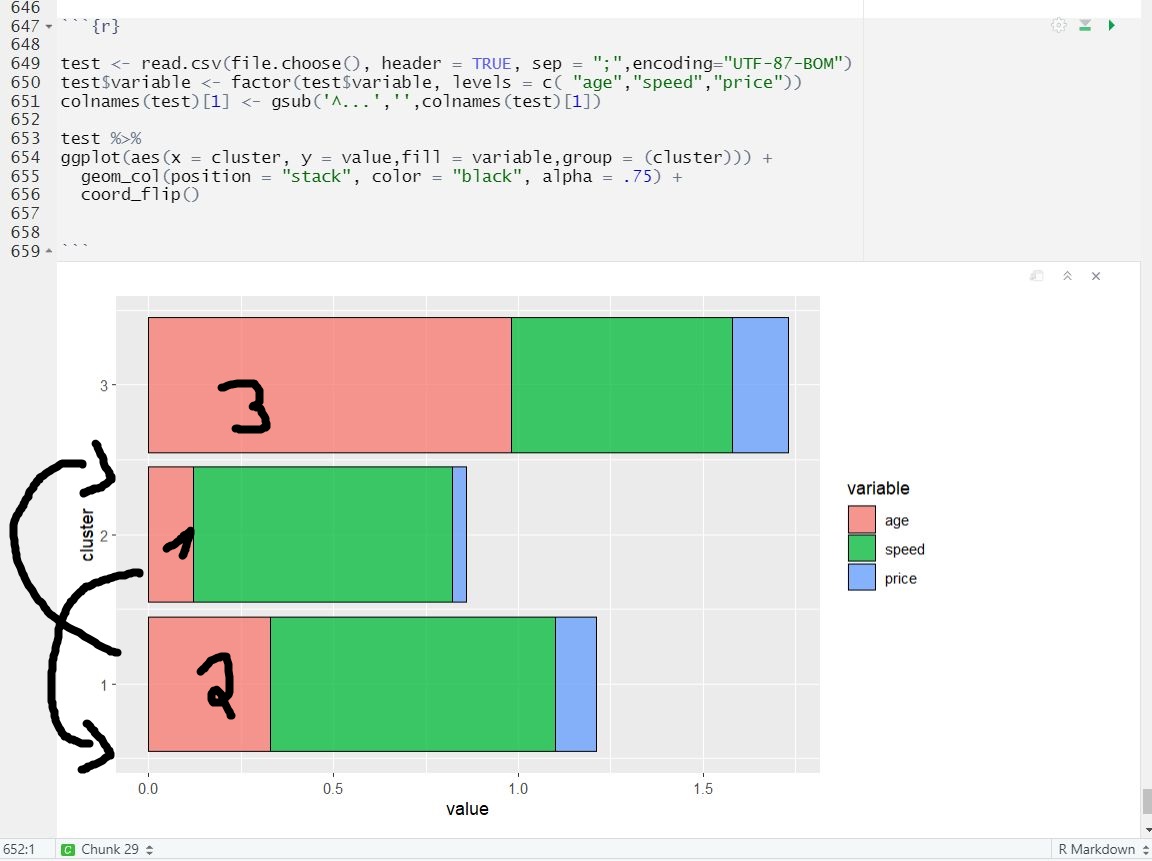The image size is (1152, 861).
Task: Click the 'speed' legend label
Action: [904, 550]
